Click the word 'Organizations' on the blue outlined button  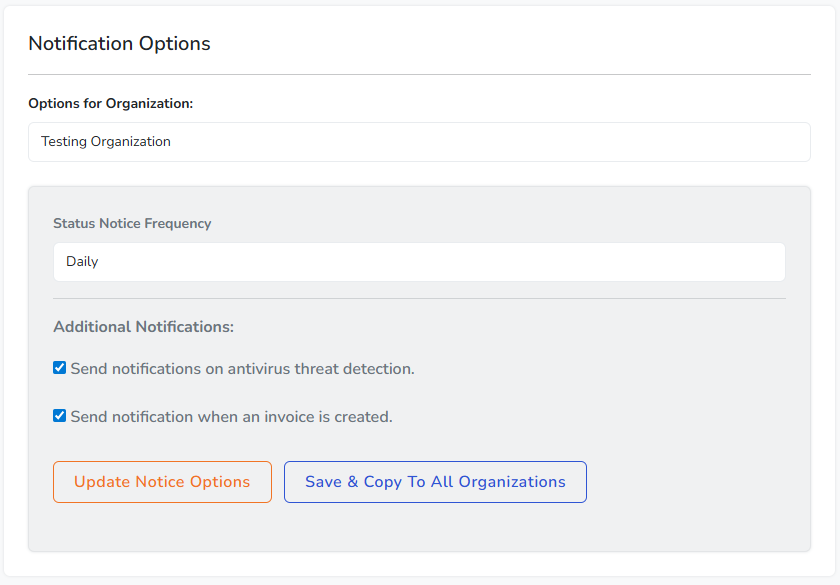pyautogui.click(x=512, y=482)
